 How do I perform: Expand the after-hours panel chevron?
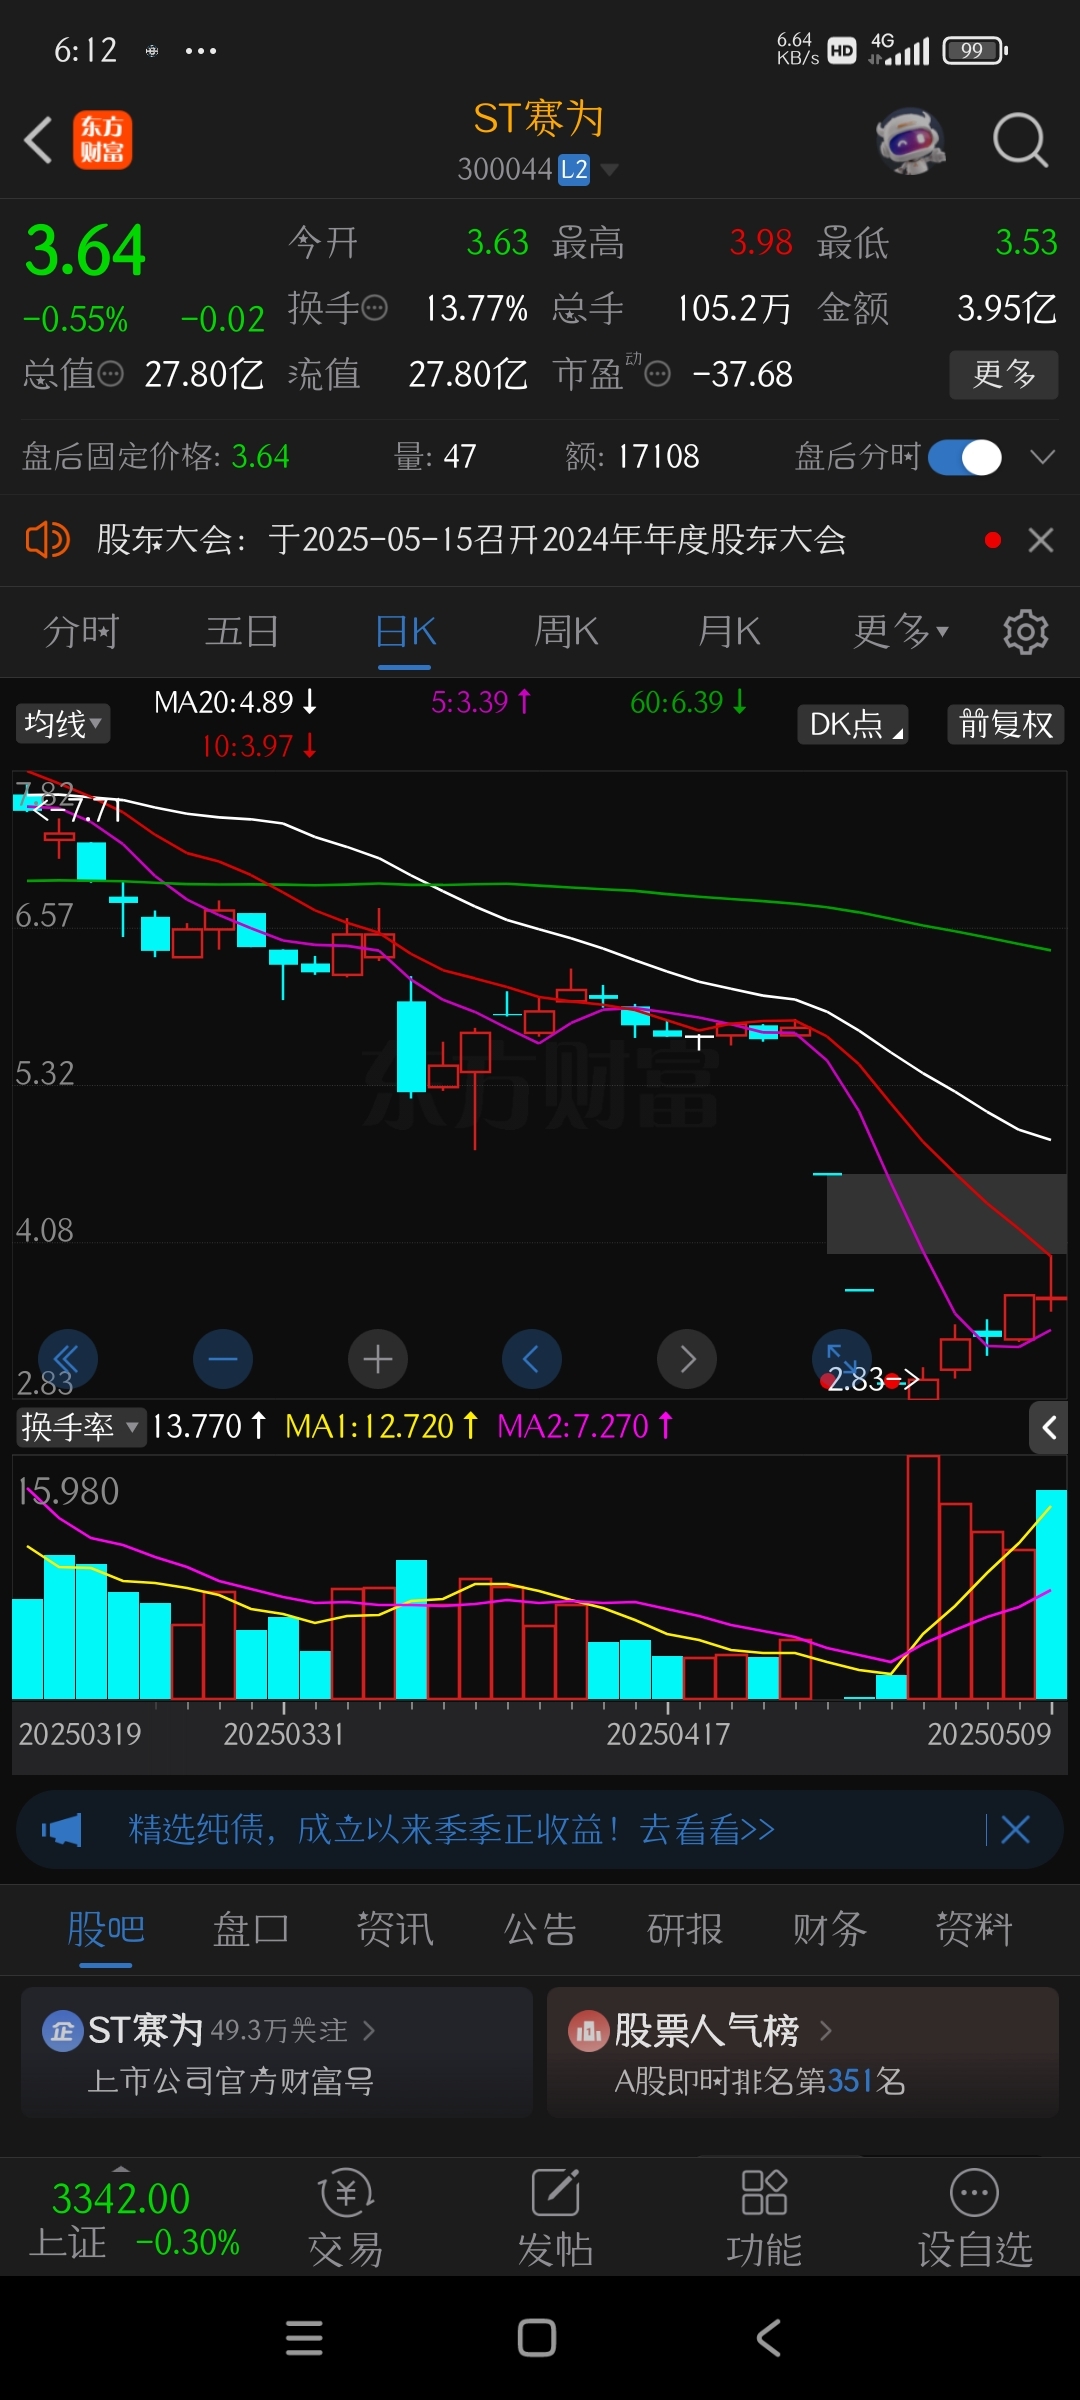(x=1042, y=457)
